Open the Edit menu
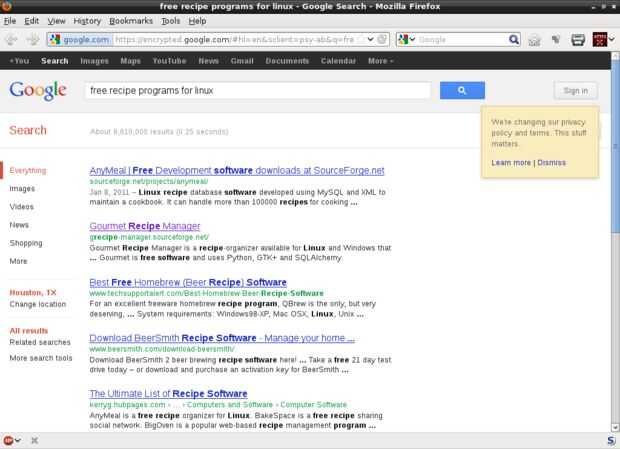 click(31, 21)
